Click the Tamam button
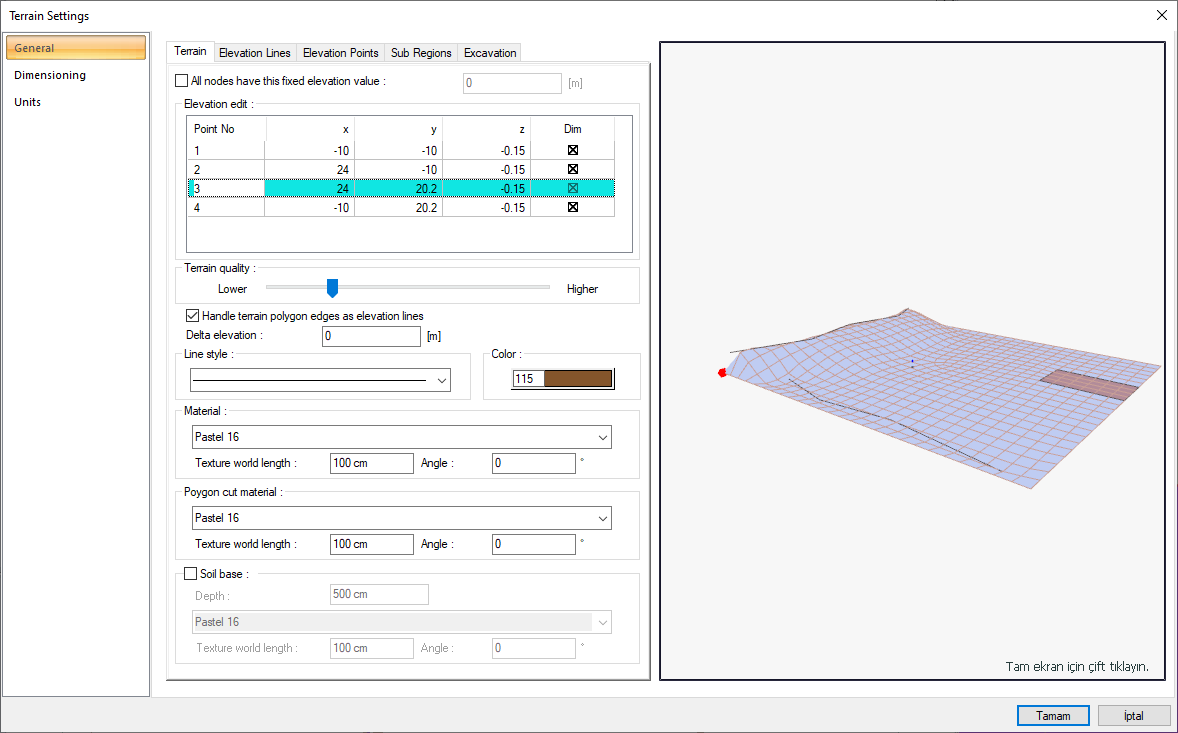Viewport: 1178px width, 733px height. (x=1052, y=716)
